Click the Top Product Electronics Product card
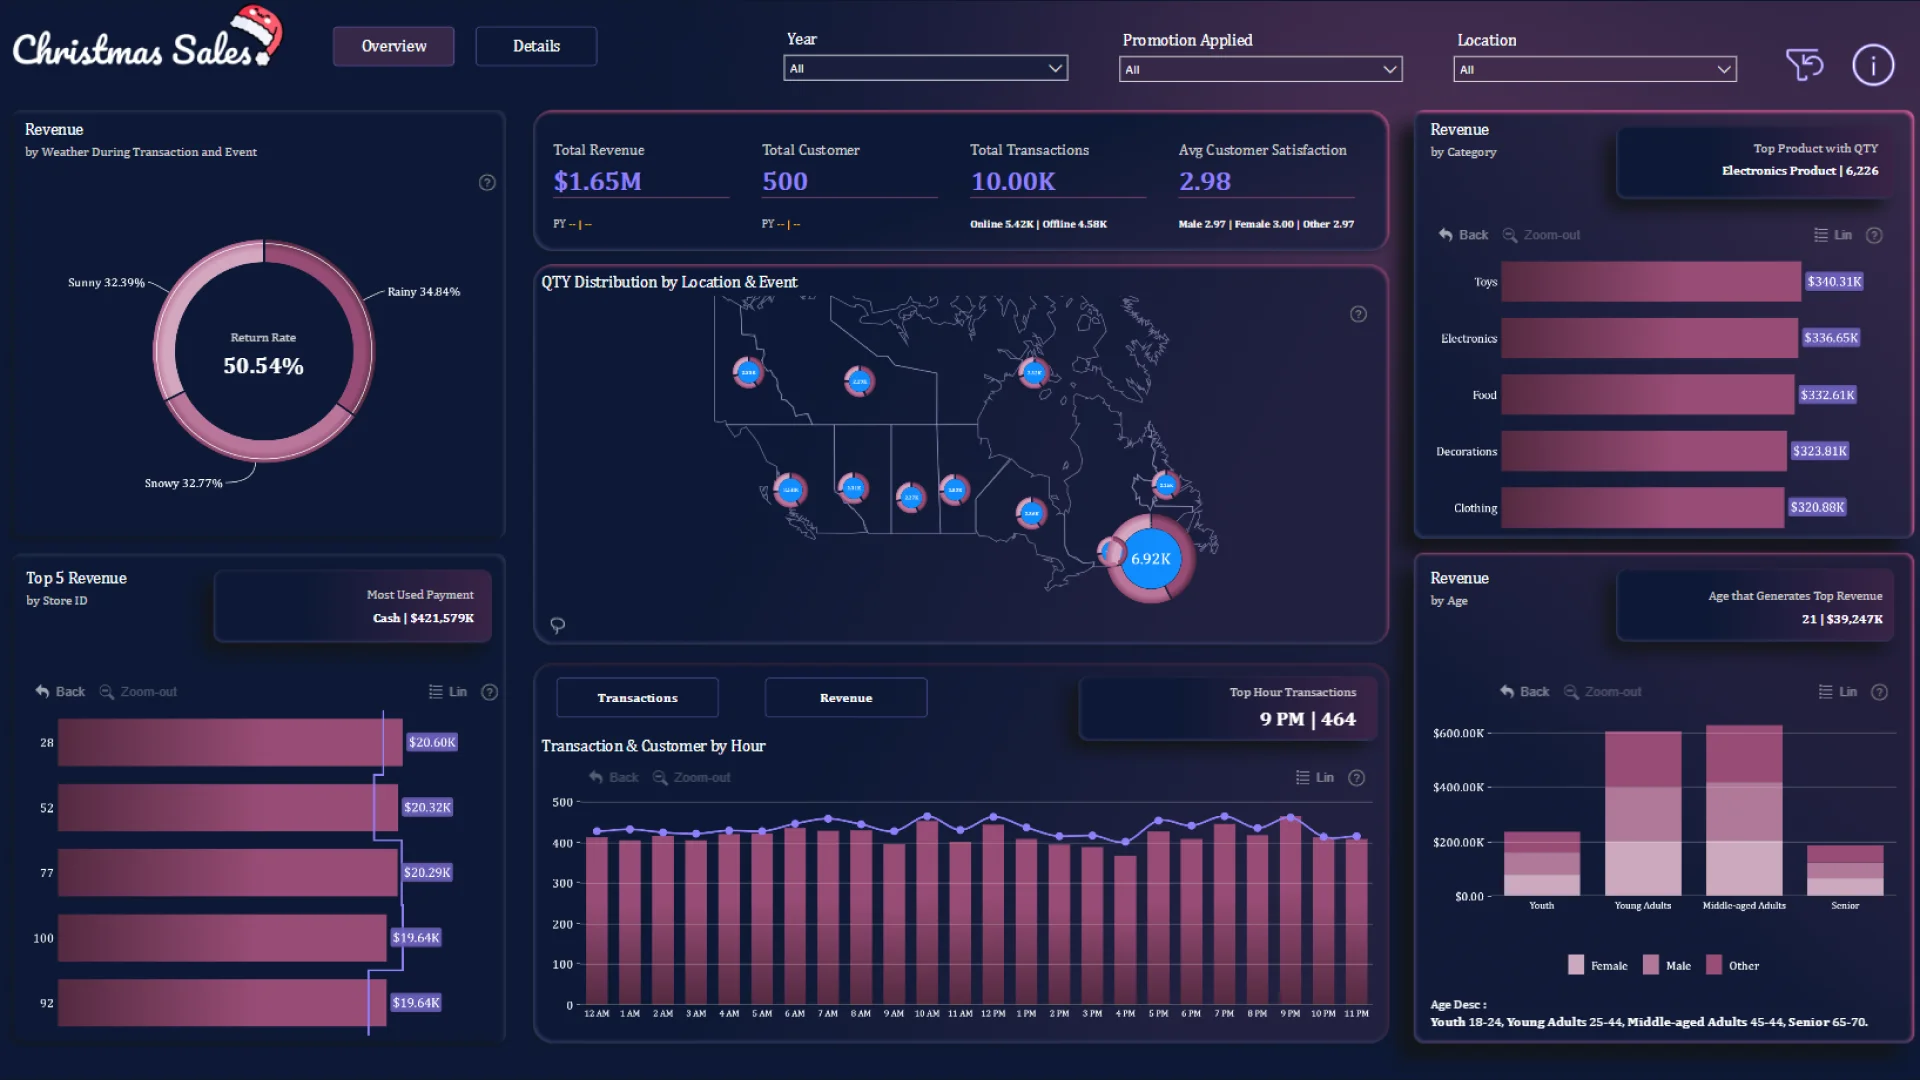This screenshot has height=1080, width=1920. (1756, 162)
